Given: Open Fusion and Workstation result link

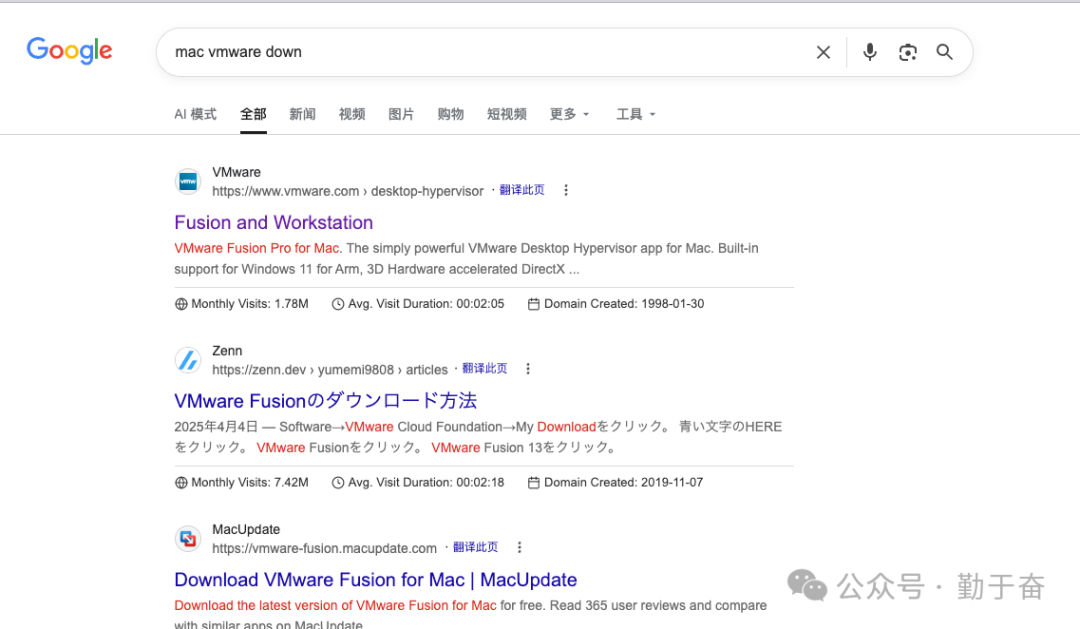Looking at the screenshot, I should (x=273, y=223).
